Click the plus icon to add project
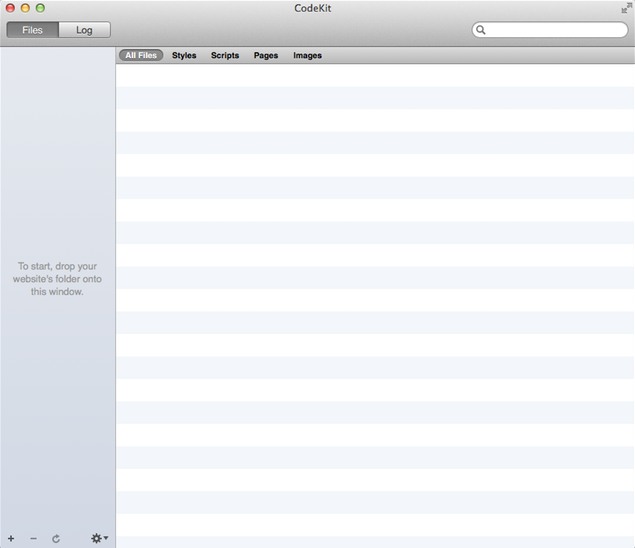Image resolution: width=635 pixels, height=548 pixels. [x=11, y=538]
